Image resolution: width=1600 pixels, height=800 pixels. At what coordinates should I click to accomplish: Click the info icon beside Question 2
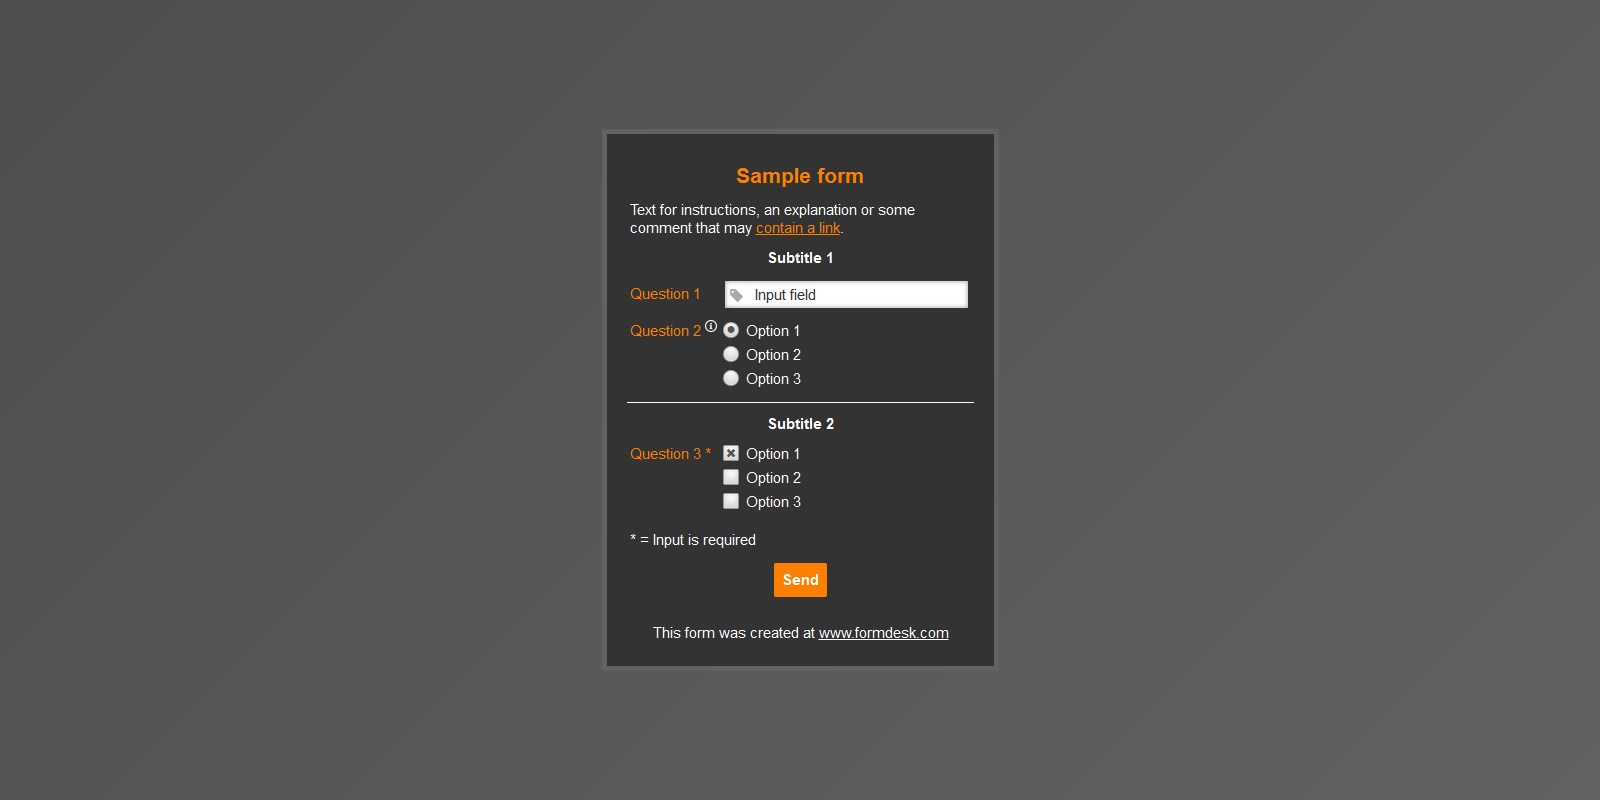tap(711, 326)
